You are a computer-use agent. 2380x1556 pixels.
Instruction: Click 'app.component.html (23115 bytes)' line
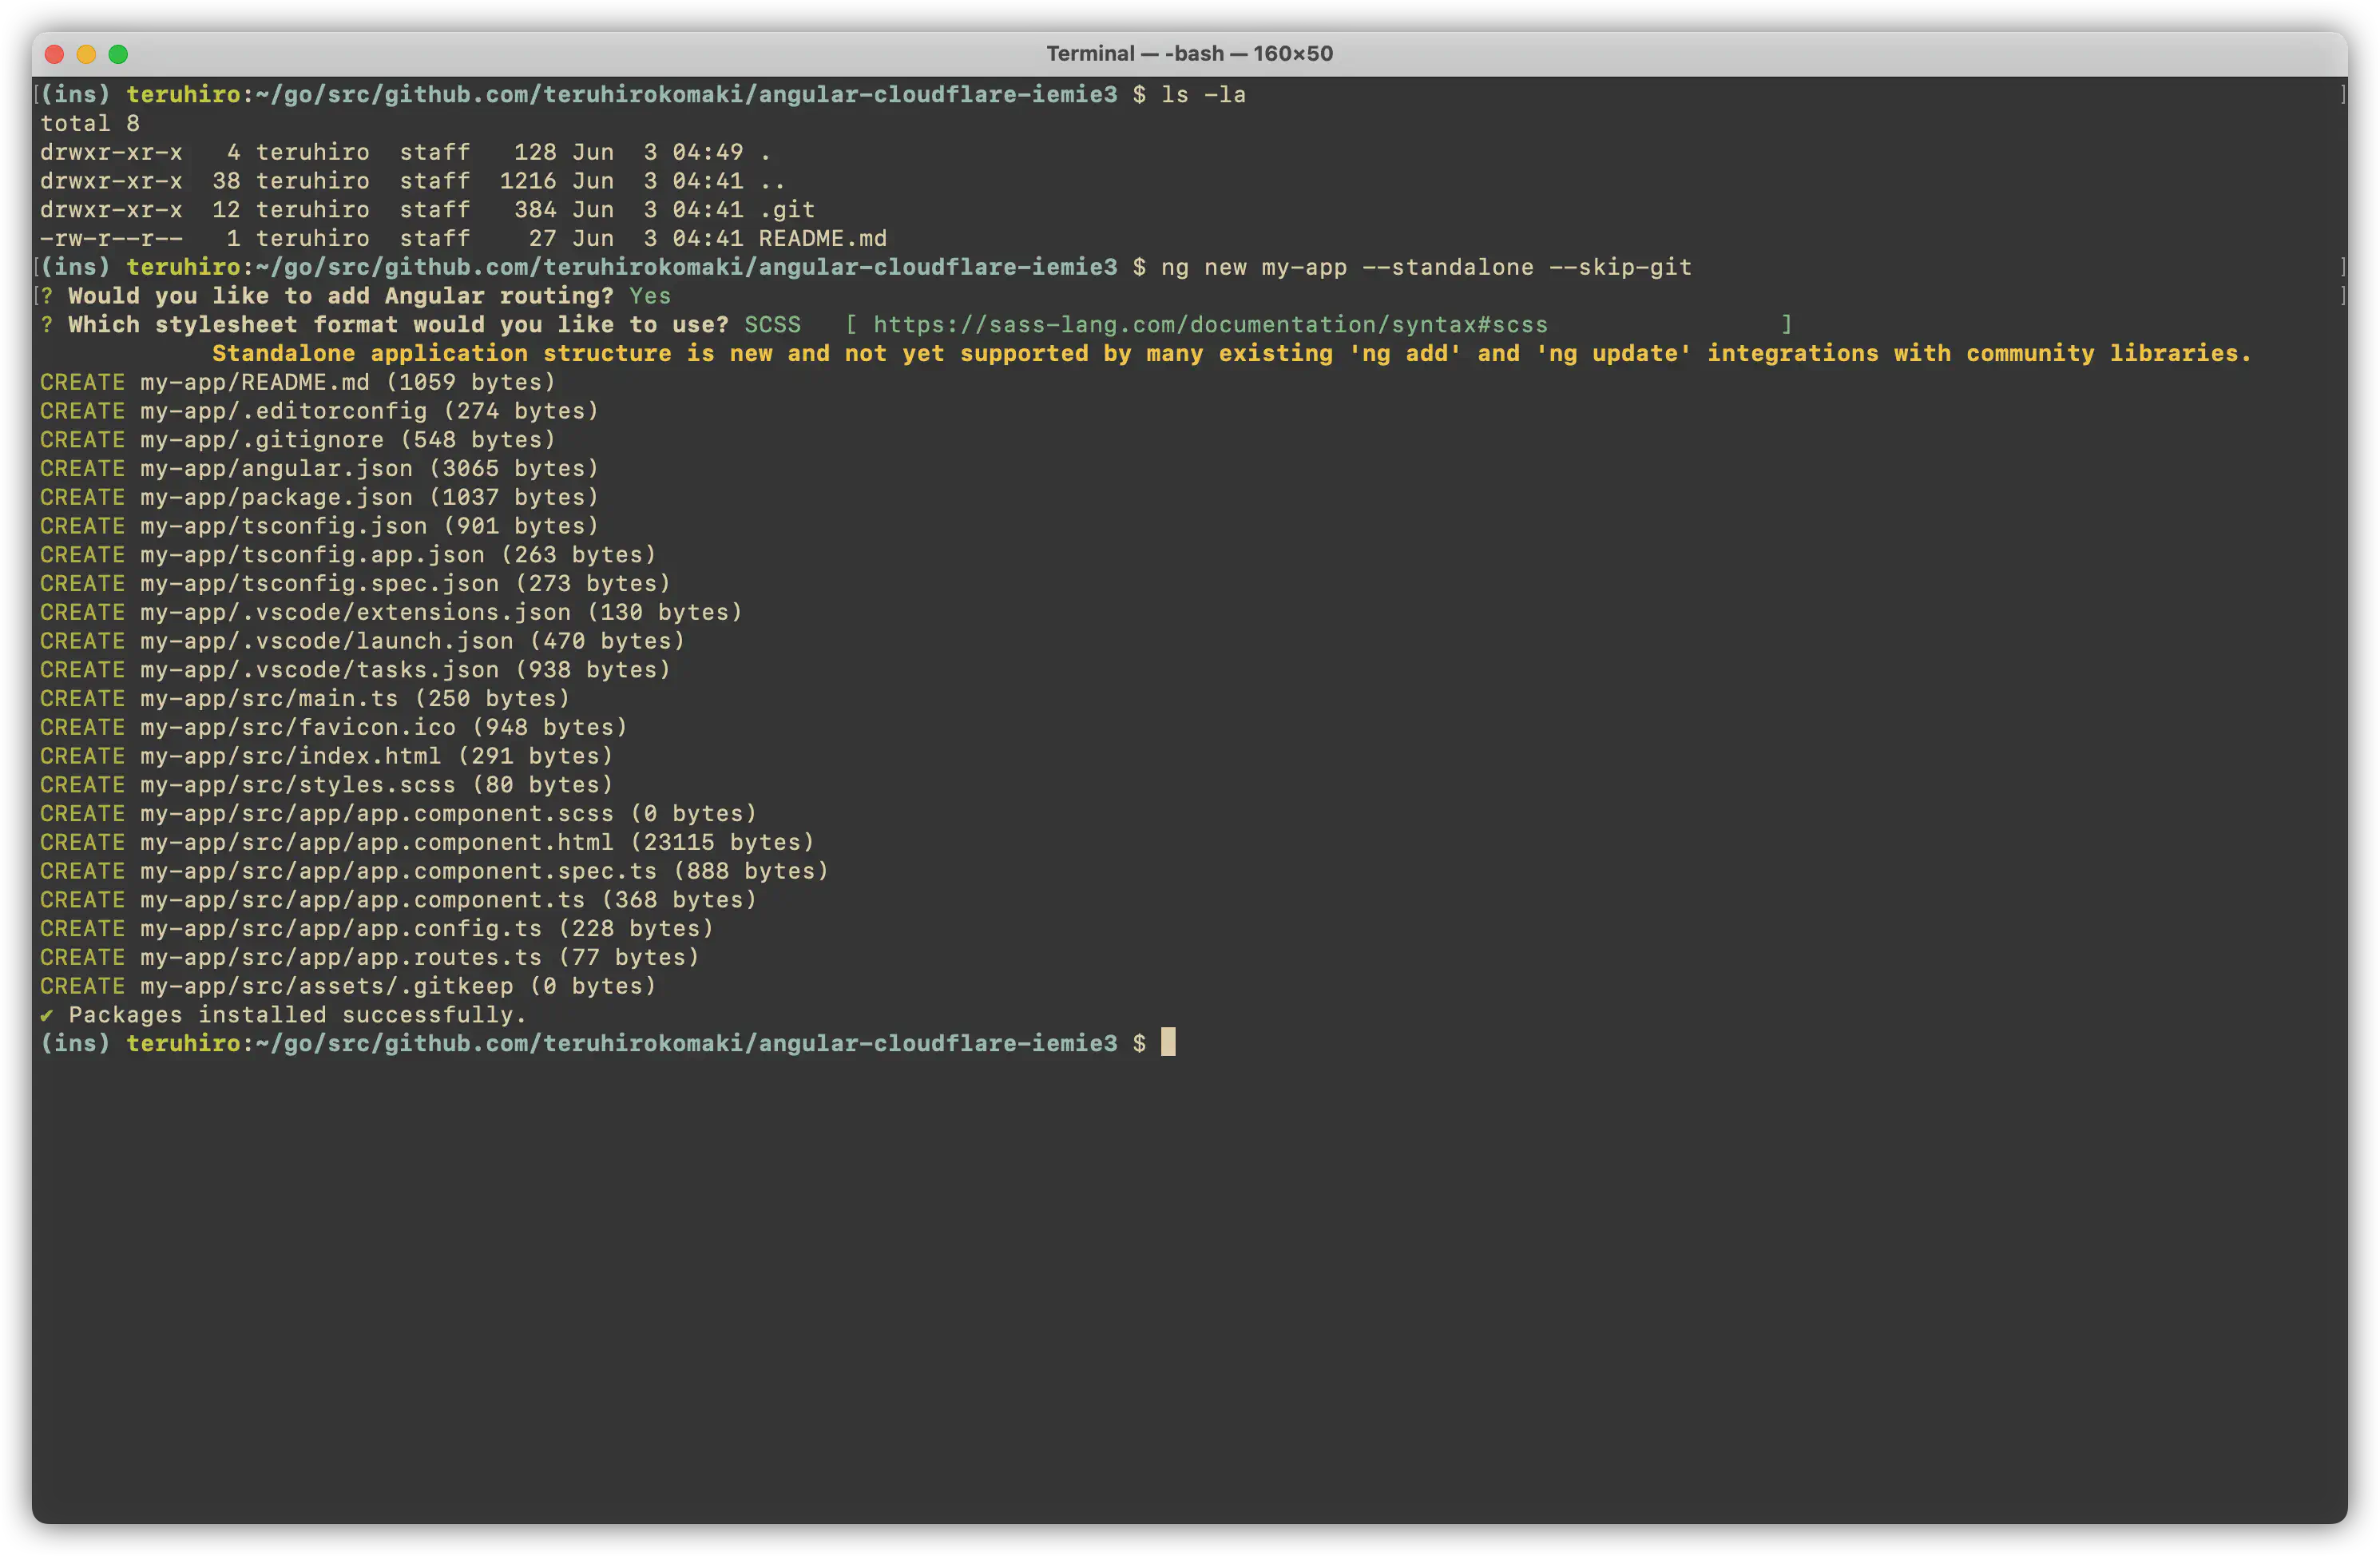[x=427, y=843]
